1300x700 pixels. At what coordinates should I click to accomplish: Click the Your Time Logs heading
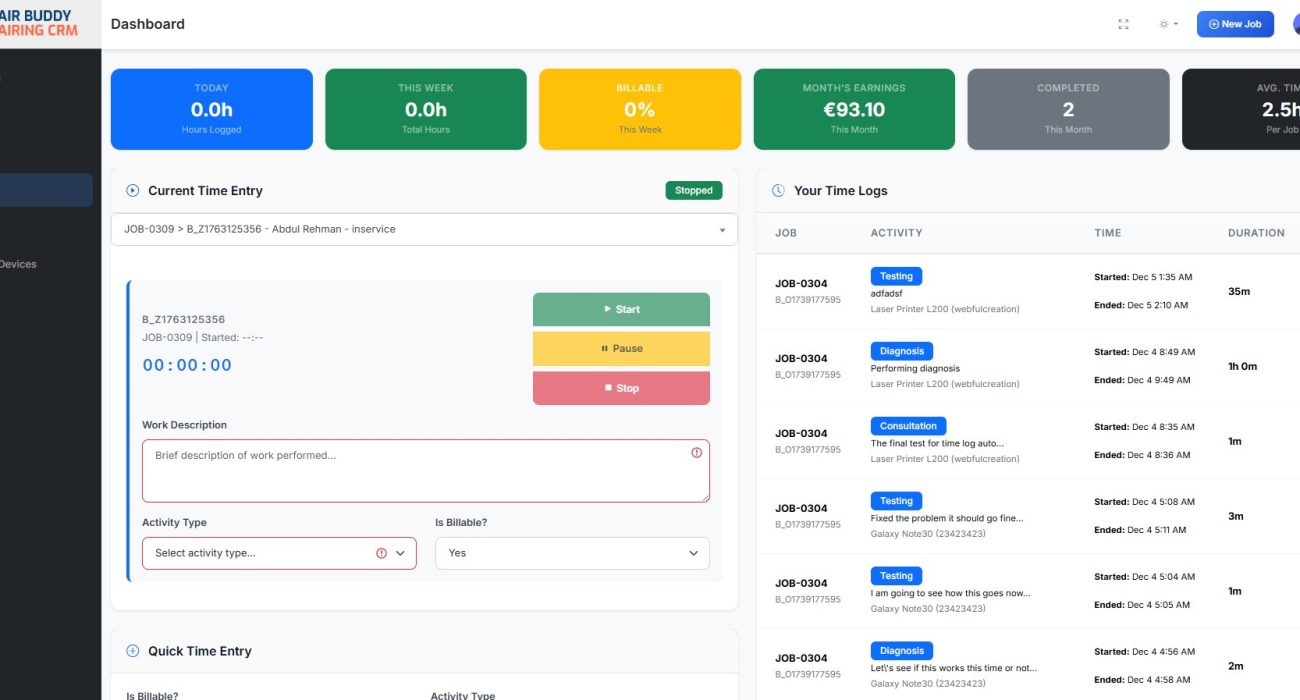(841, 190)
